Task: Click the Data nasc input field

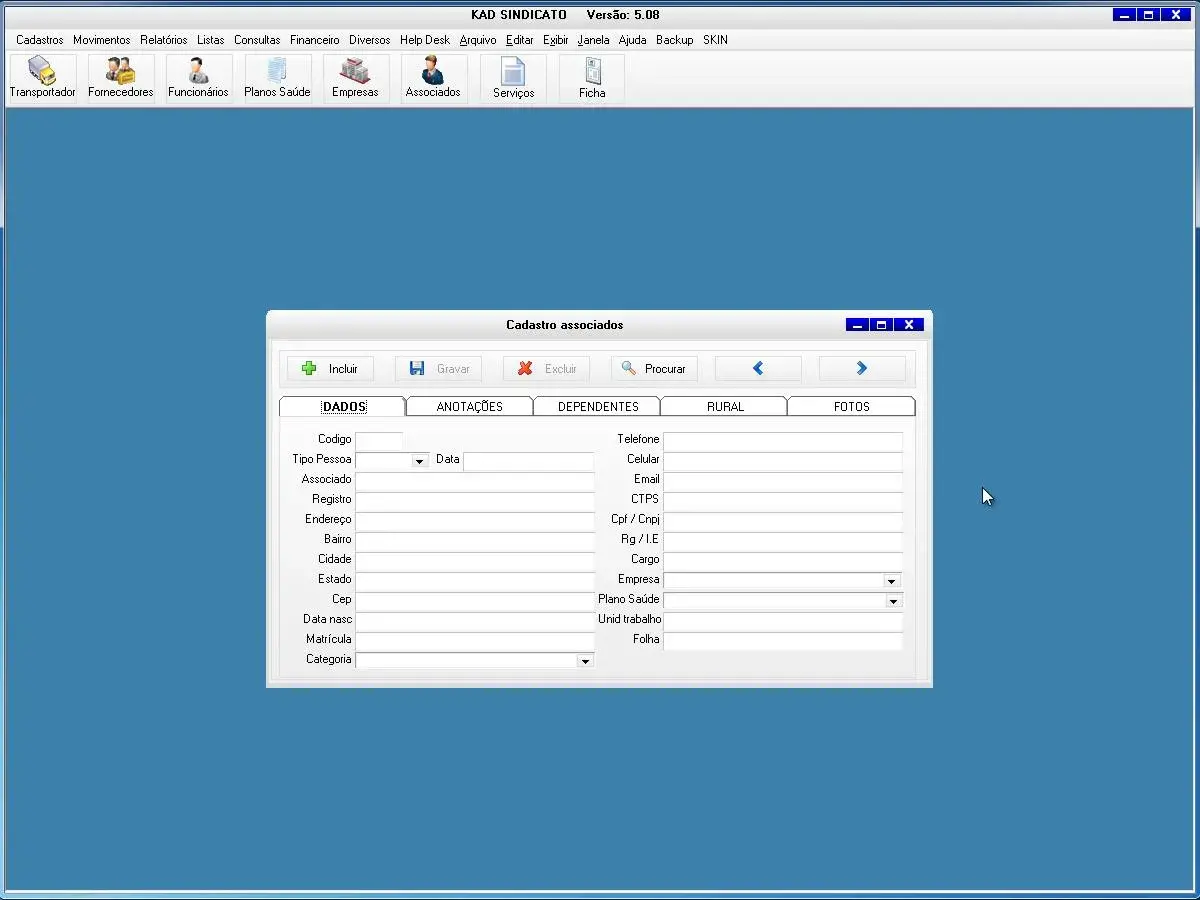Action: [x=475, y=621]
